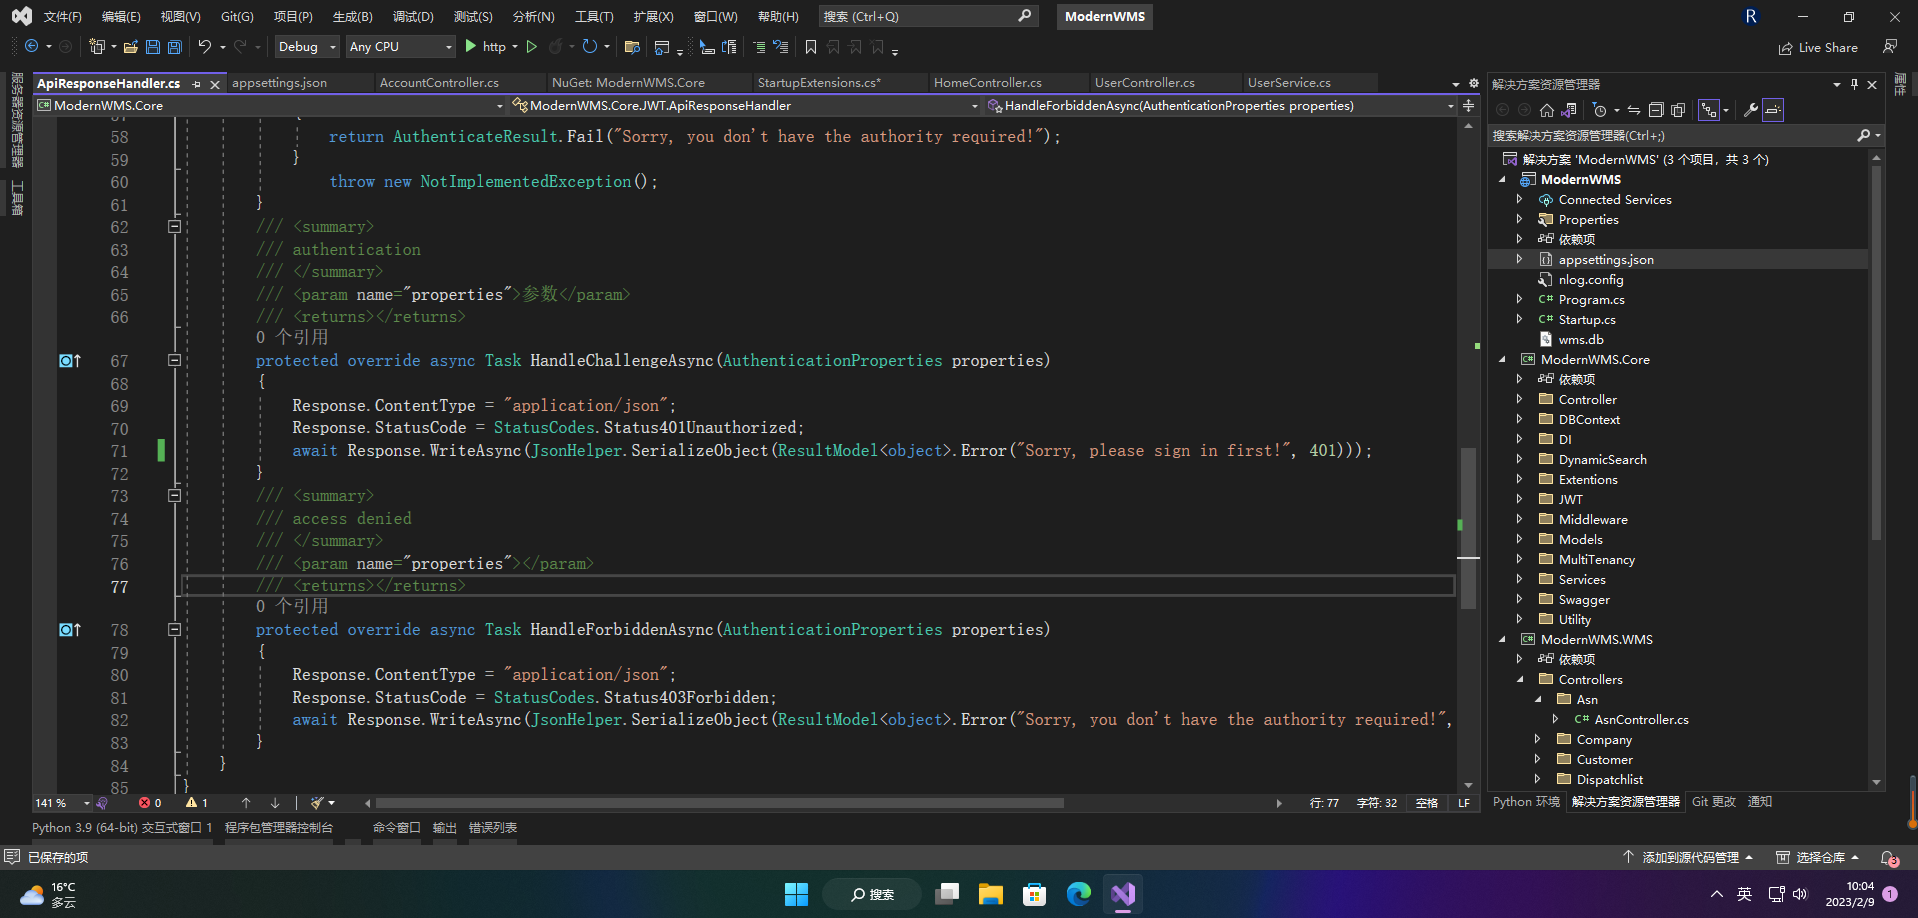
Task: Open the Git(G) menu
Action: coord(237,17)
